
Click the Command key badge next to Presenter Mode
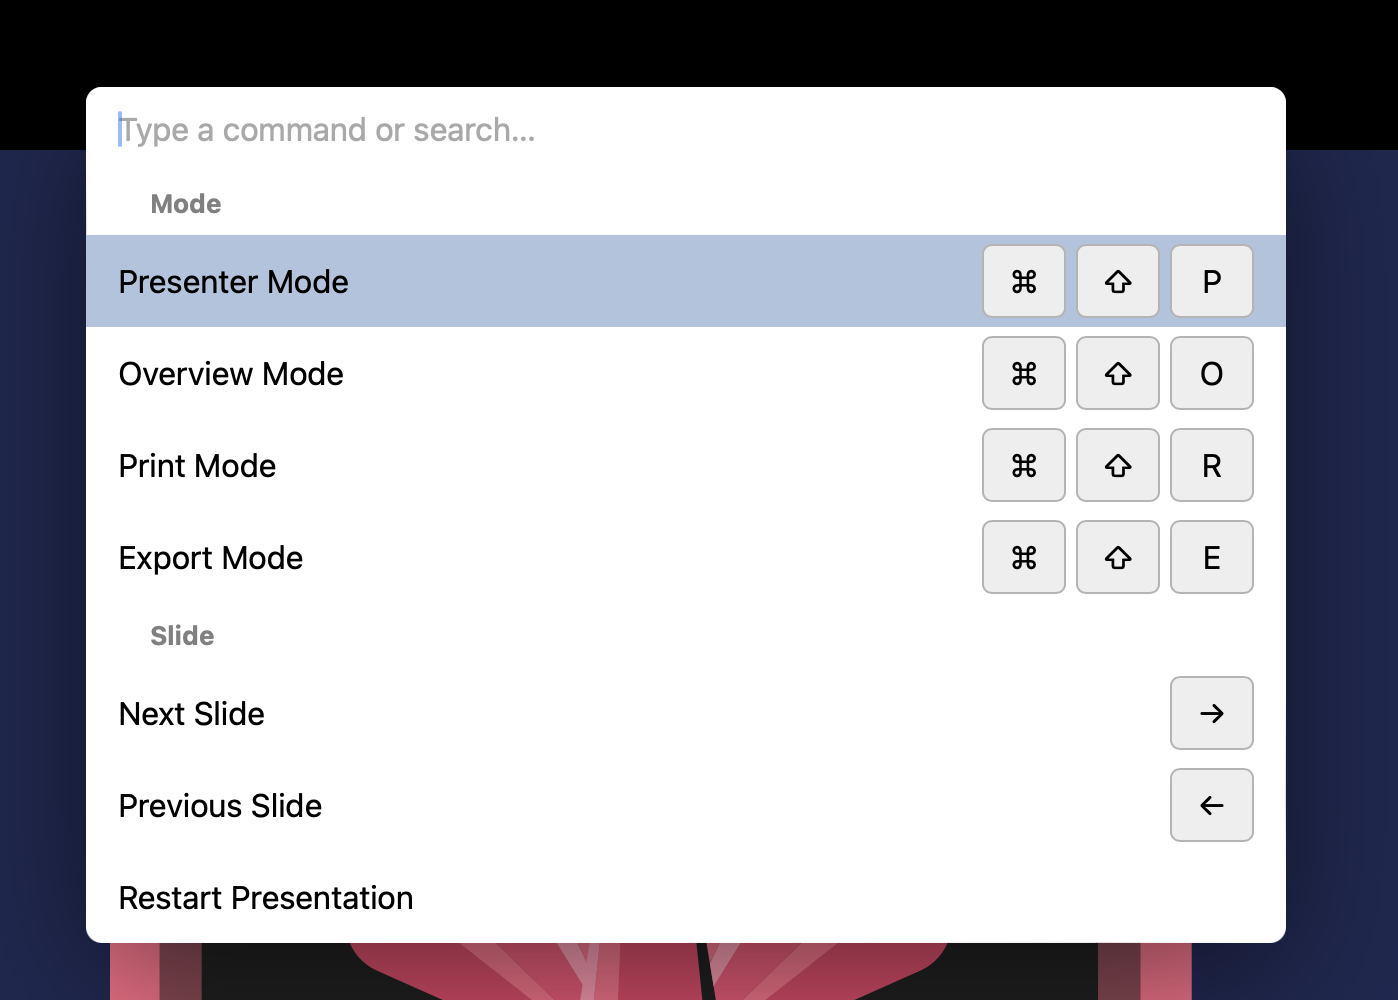coord(1023,281)
